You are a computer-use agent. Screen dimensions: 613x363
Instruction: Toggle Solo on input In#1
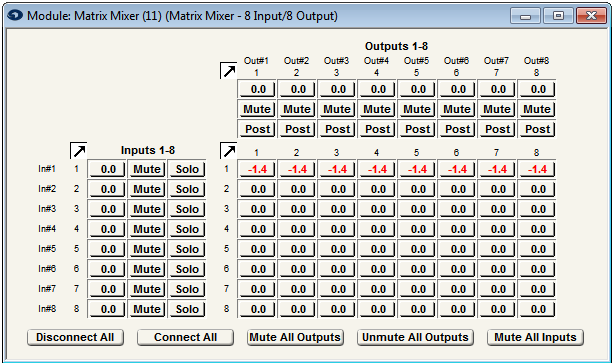click(x=187, y=169)
